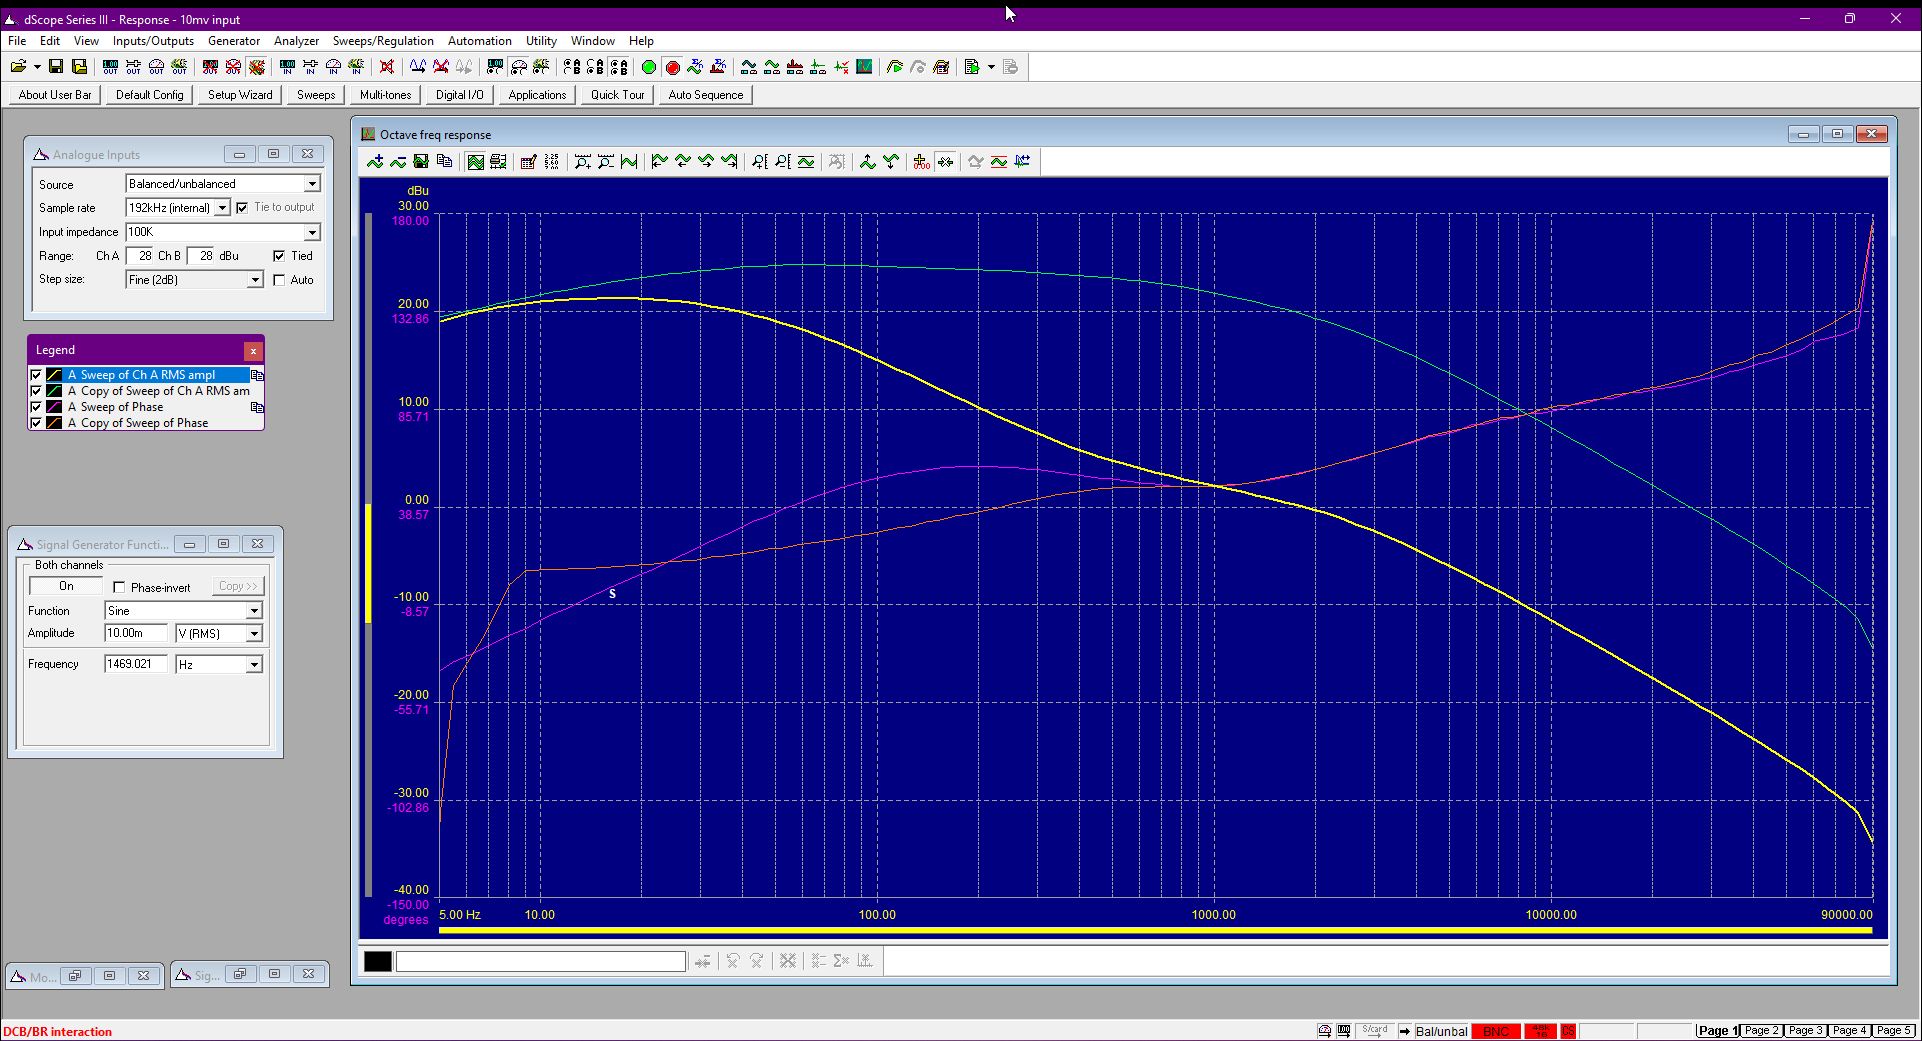Image resolution: width=1922 pixels, height=1041 pixels.
Task: Click the Default Config button
Action: coord(150,95)
